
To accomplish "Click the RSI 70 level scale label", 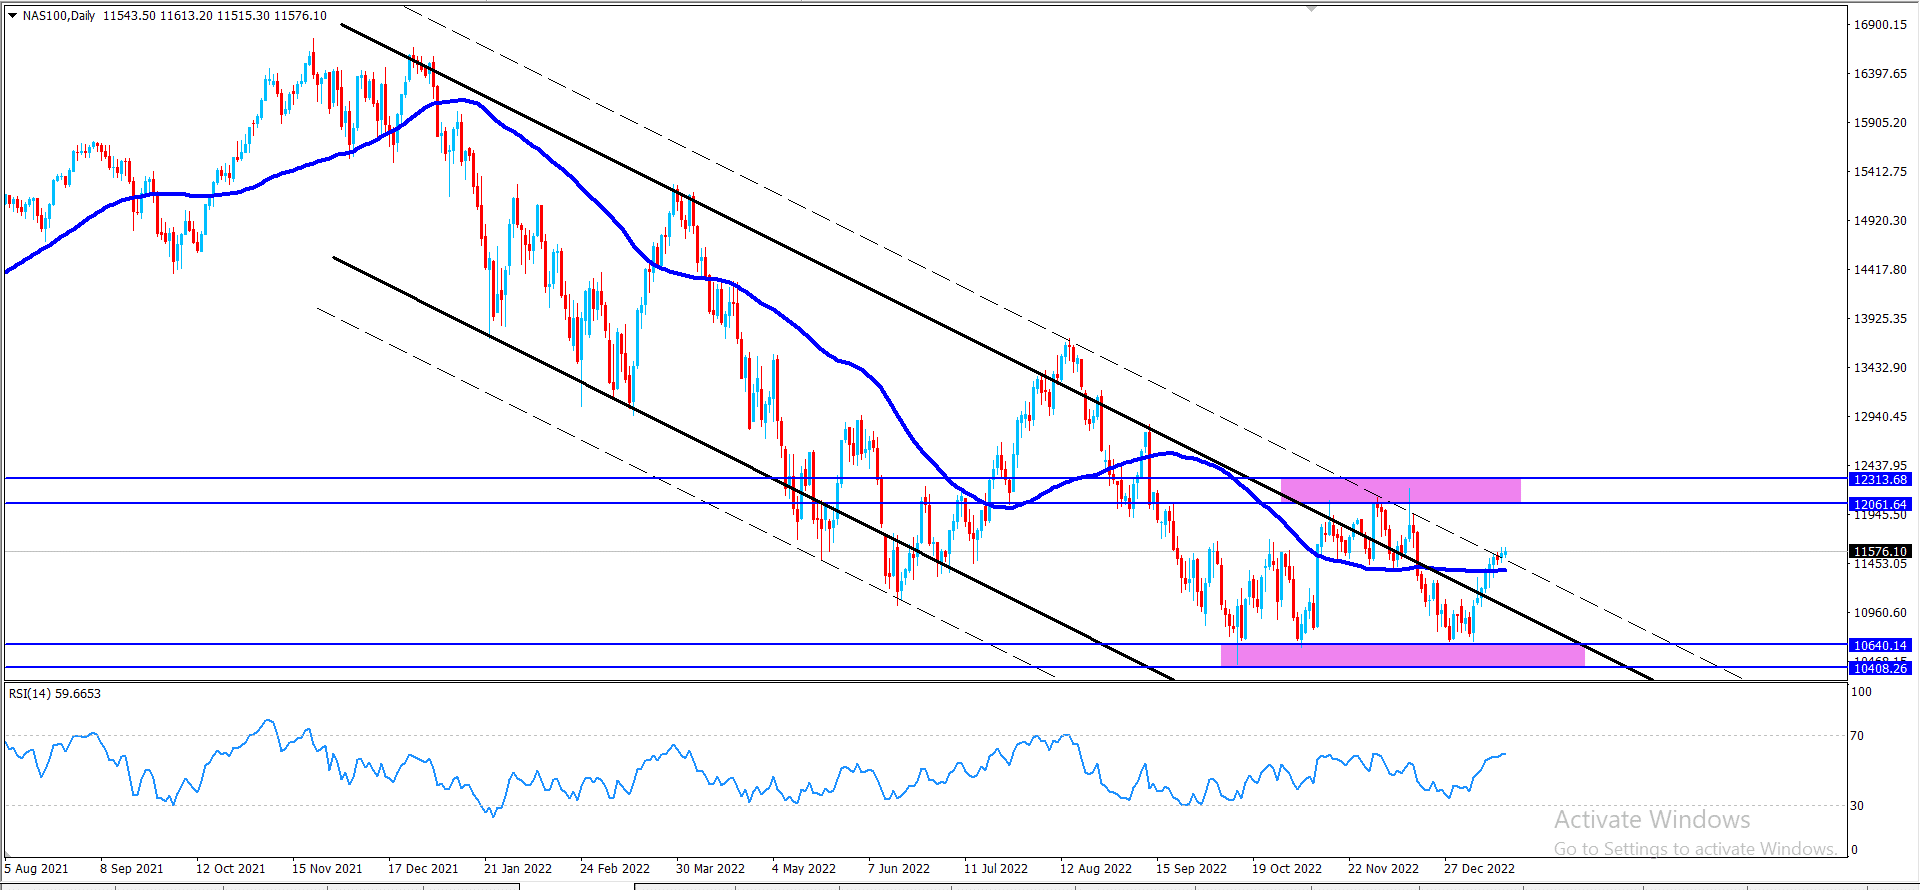I will point(1857,736).
